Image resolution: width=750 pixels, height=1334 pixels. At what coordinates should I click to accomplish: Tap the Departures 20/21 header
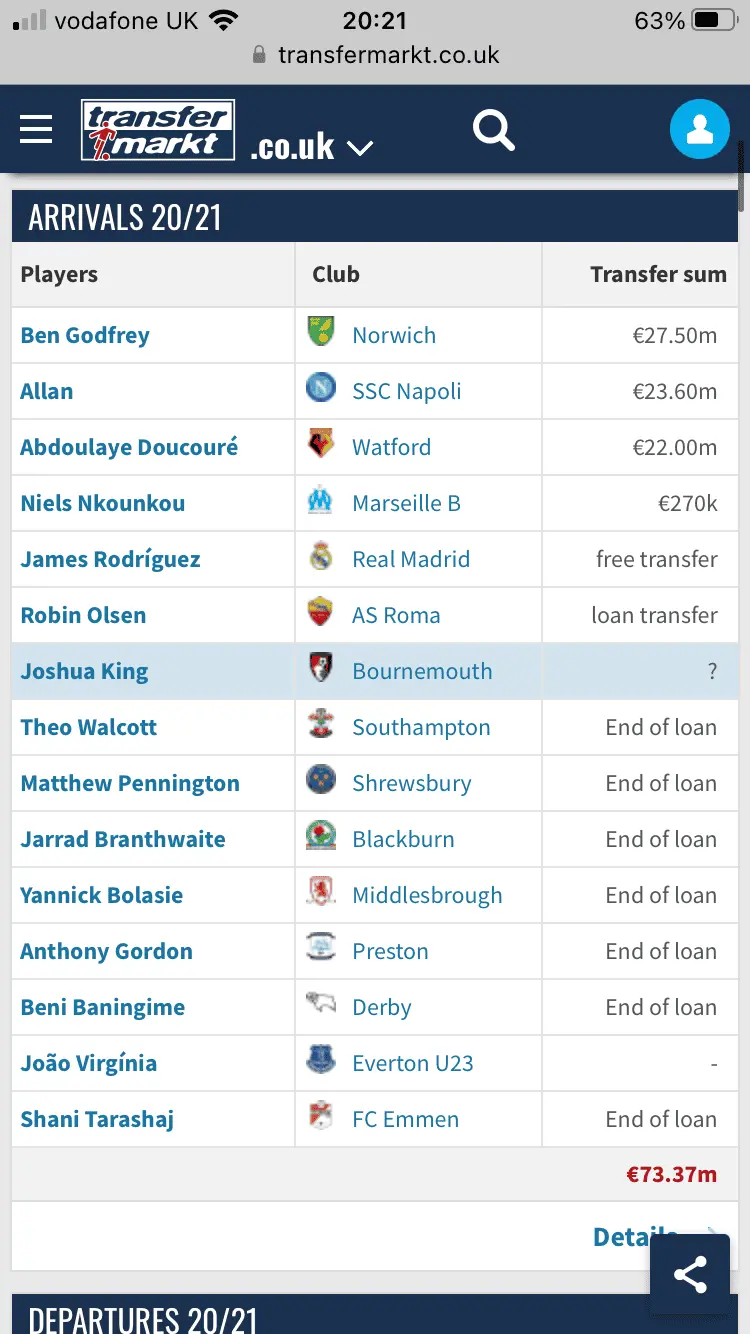tap(144, 1318)
